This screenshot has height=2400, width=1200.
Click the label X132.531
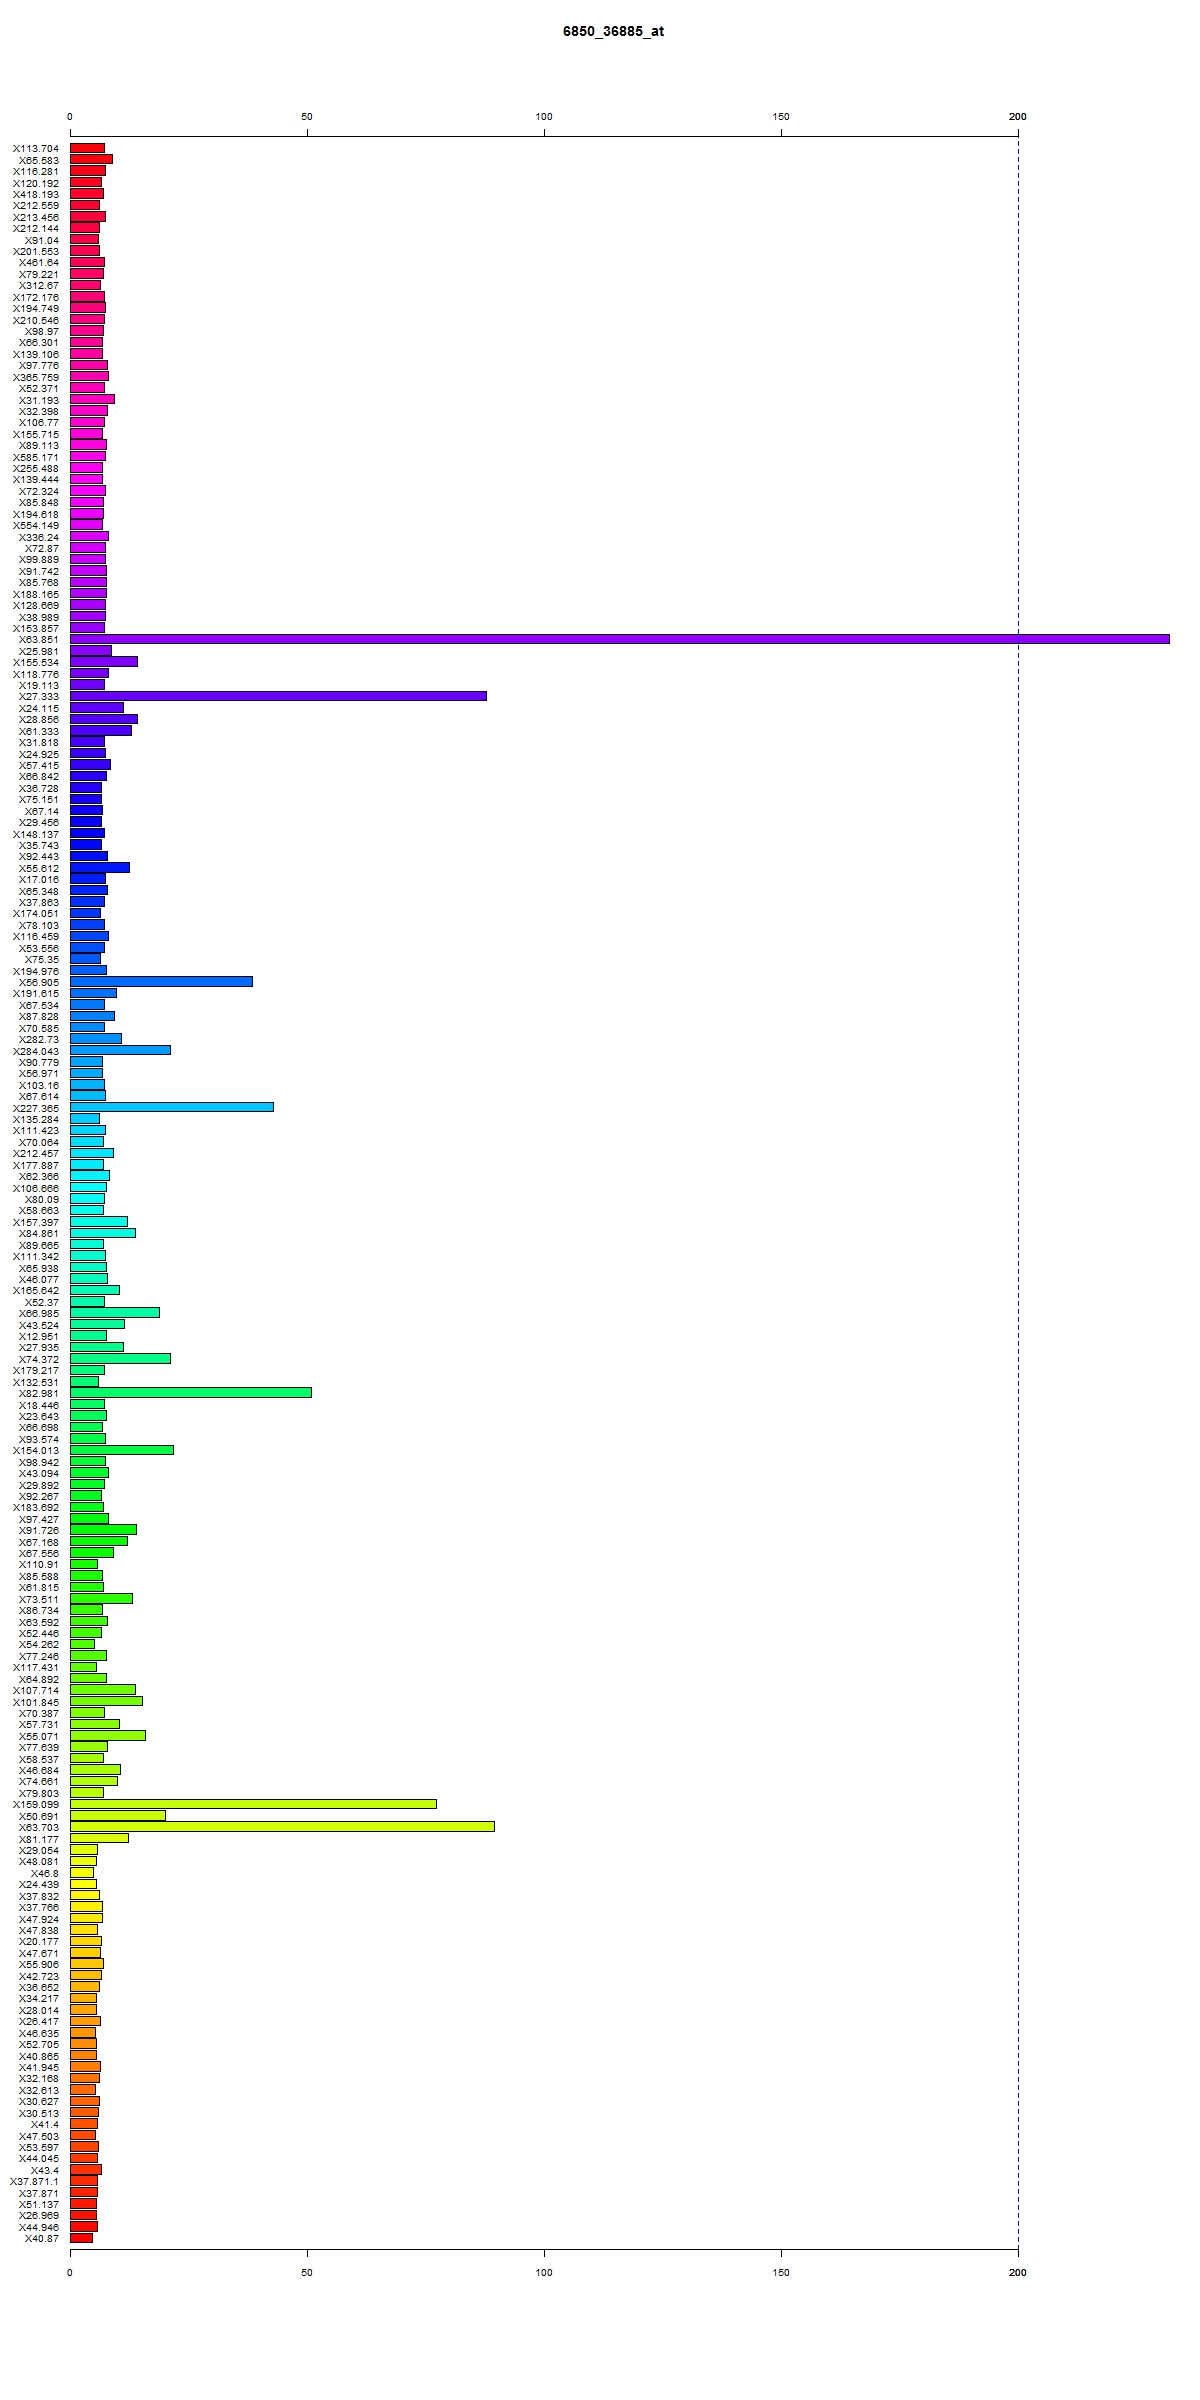(x=36, y=1382)
